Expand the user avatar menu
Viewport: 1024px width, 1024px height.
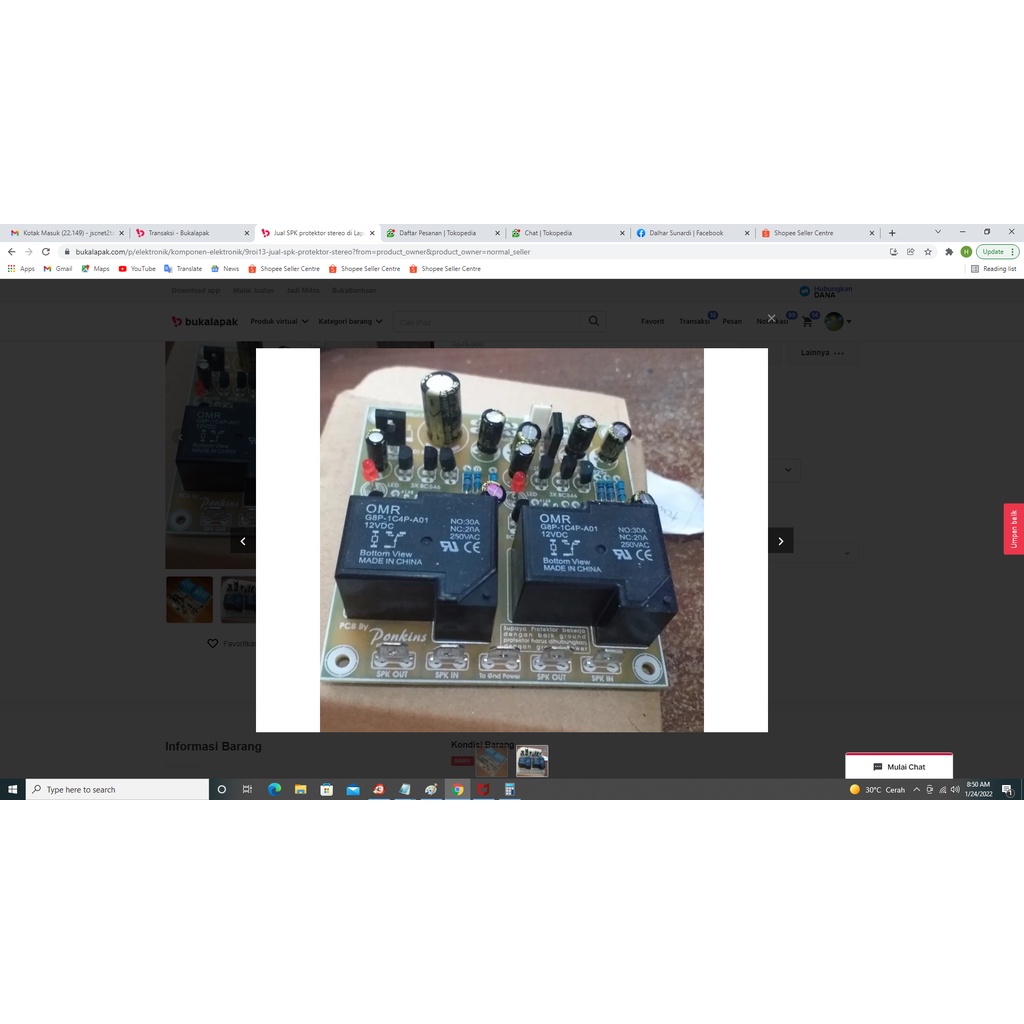pos(838,321)
